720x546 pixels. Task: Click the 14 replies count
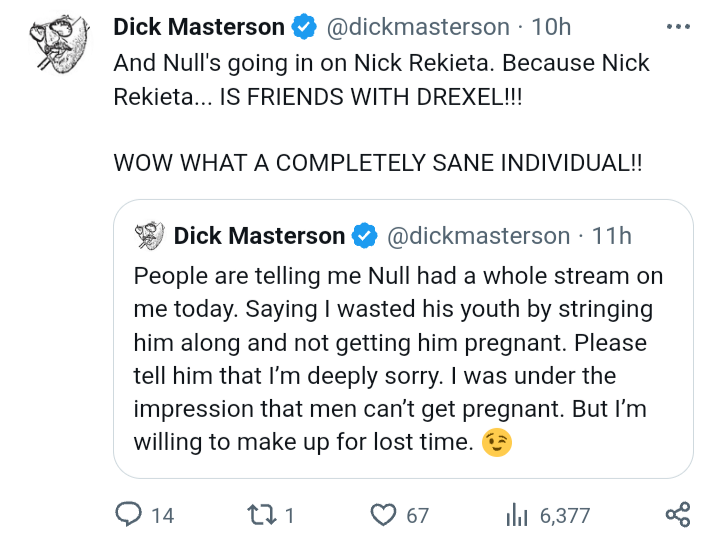tap(162, 515)
